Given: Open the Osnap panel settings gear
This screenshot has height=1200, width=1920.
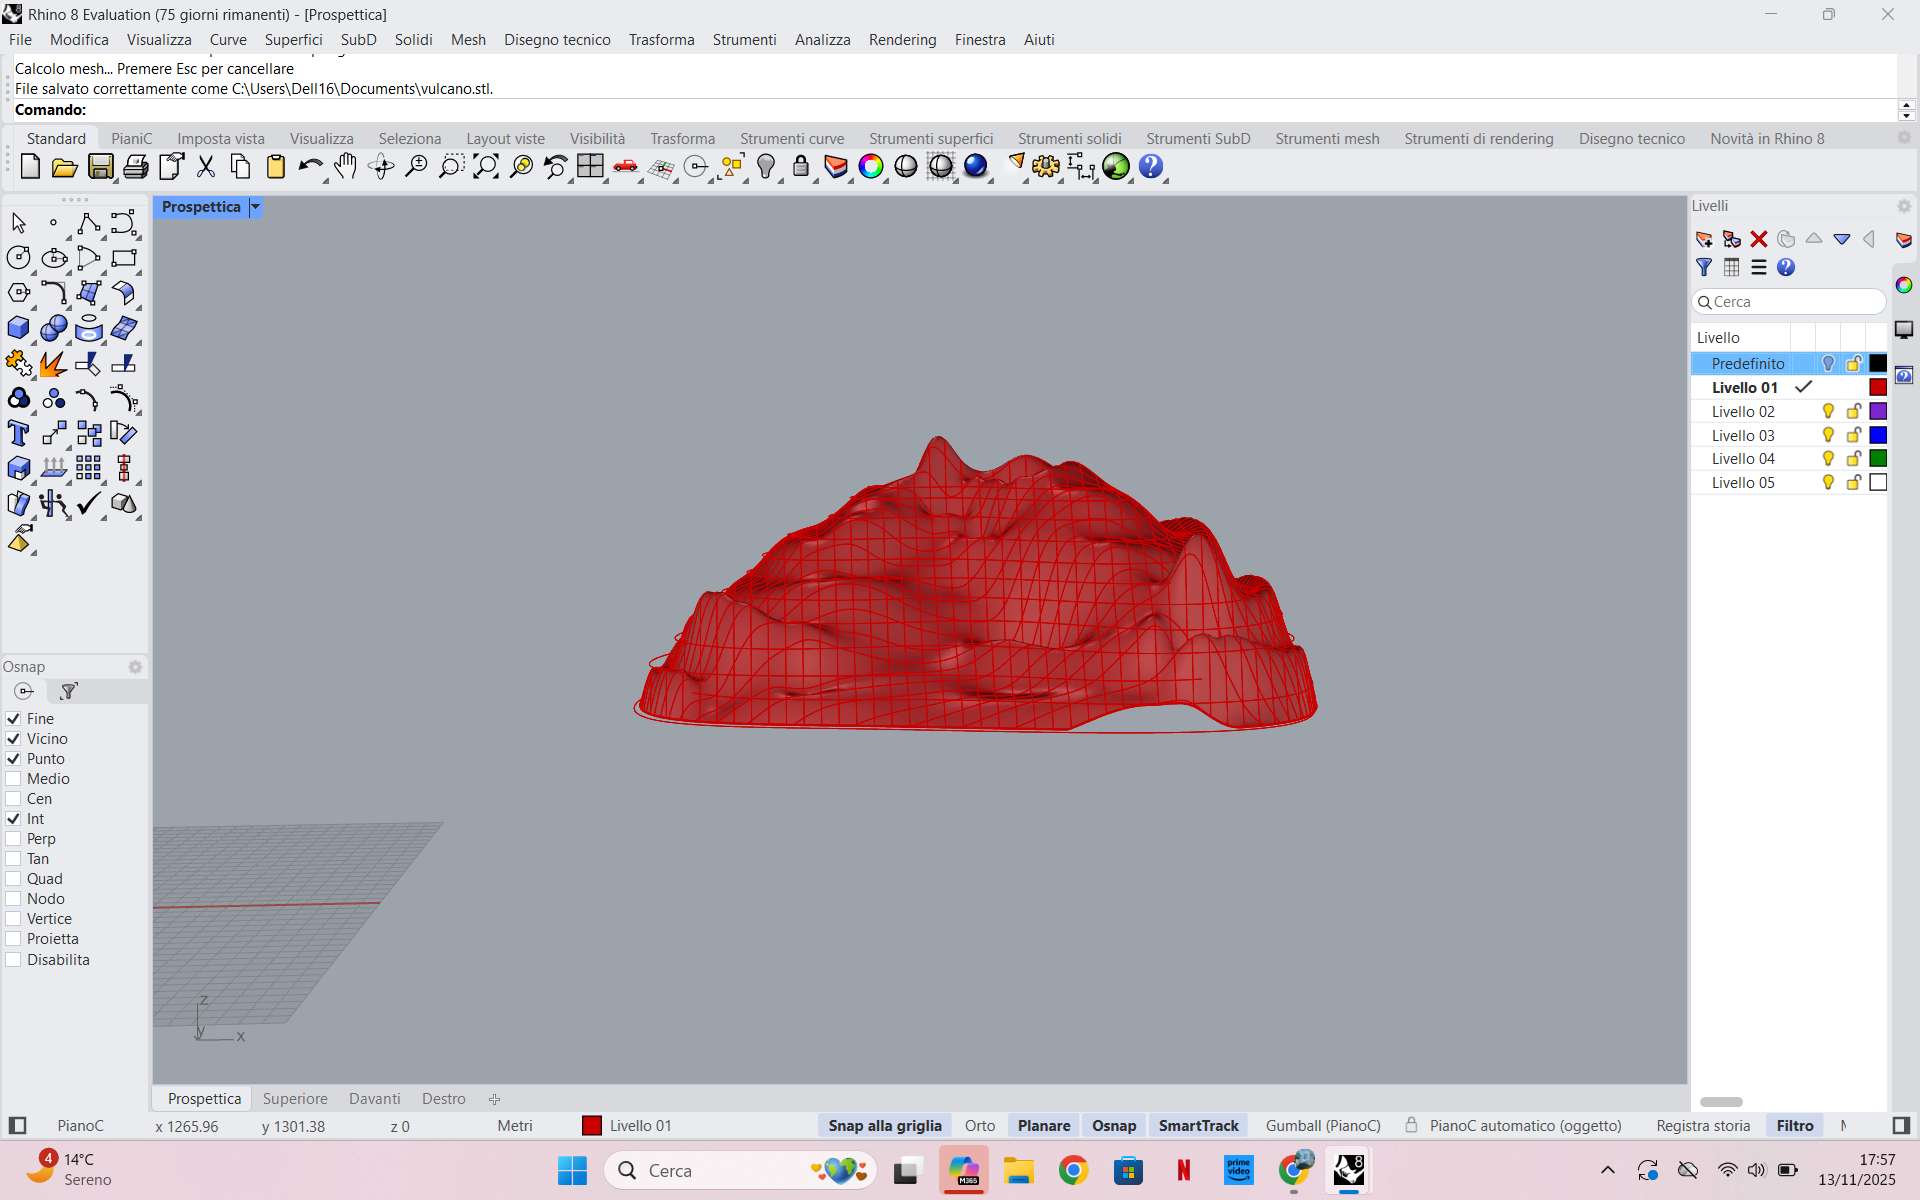Looking at the screenshot, I should point(135,667).
